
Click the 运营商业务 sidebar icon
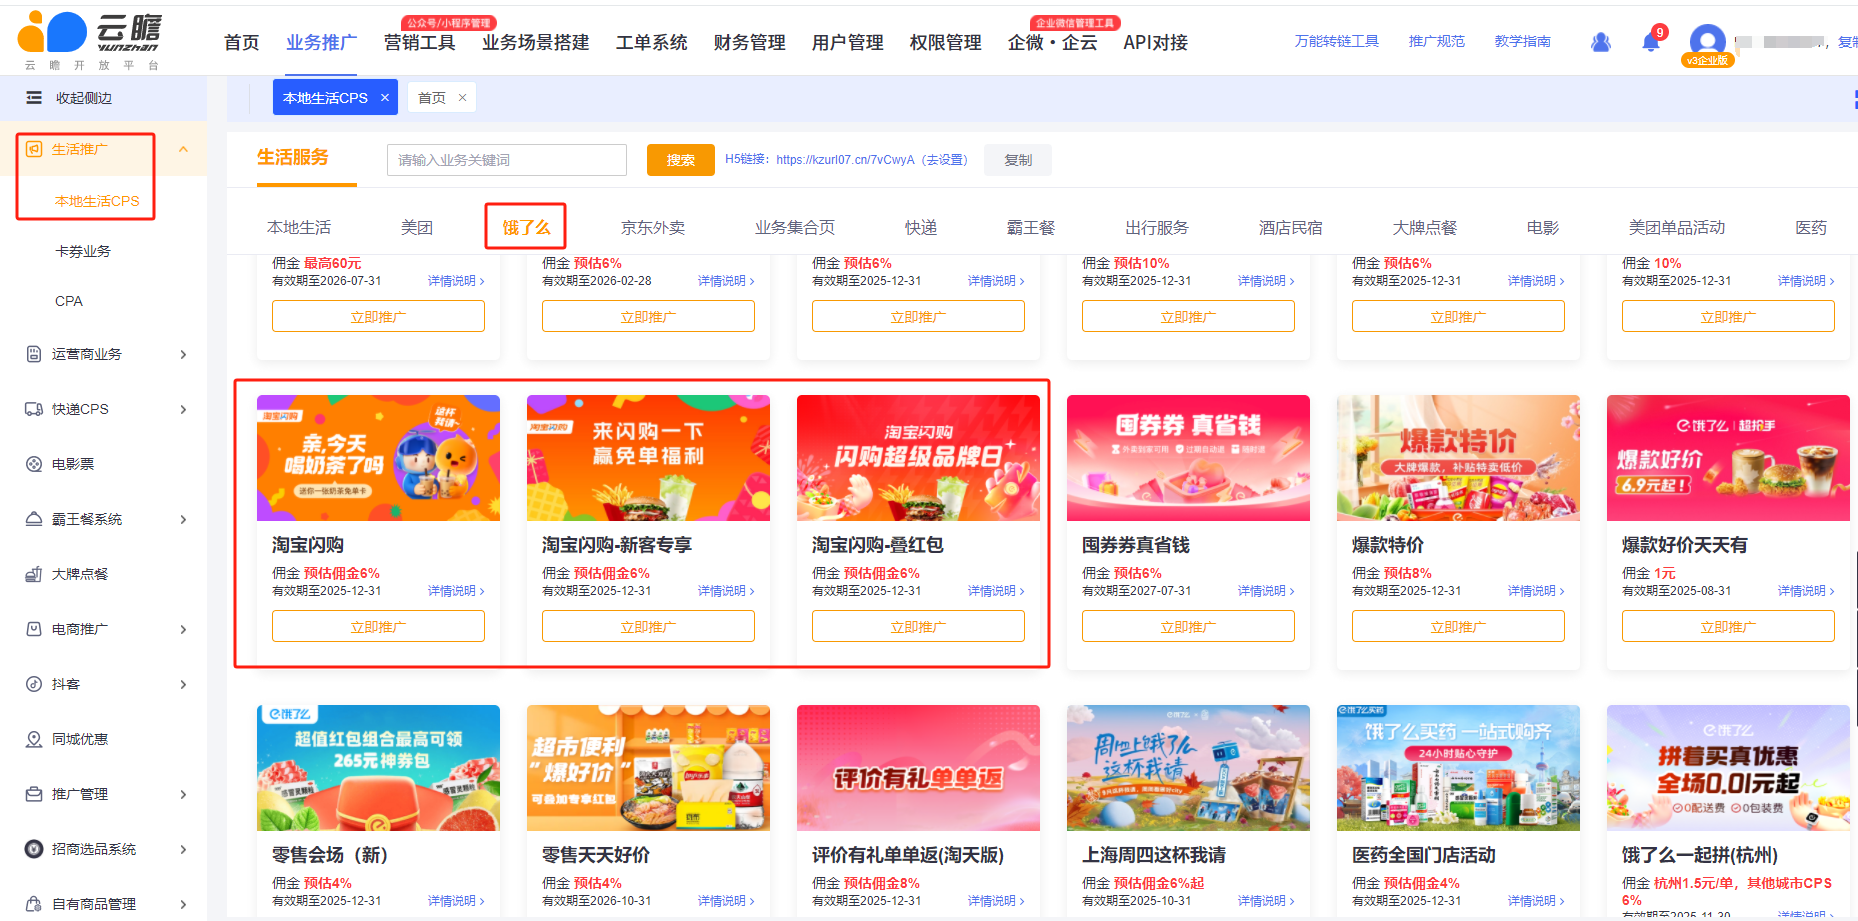click(x=34, y=354)
